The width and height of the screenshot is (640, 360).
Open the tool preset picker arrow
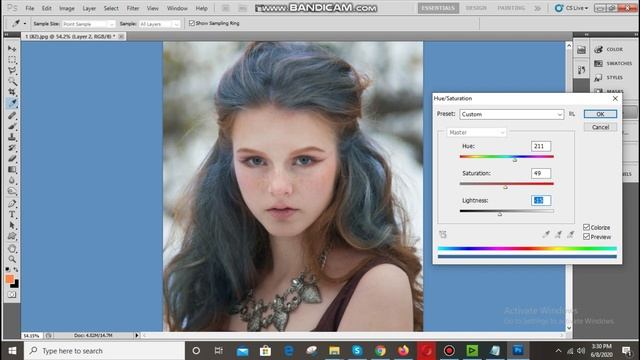(25, 24)
